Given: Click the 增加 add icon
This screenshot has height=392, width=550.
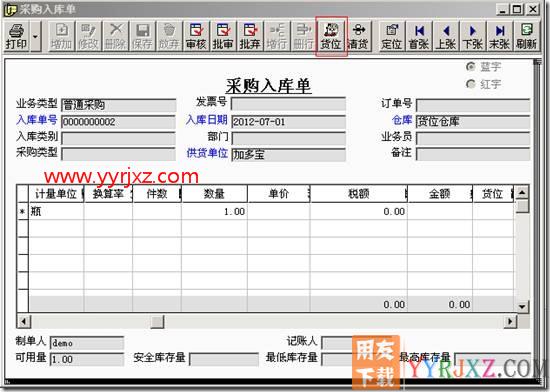Looking at the screenshot, I should tap(61, 36).
